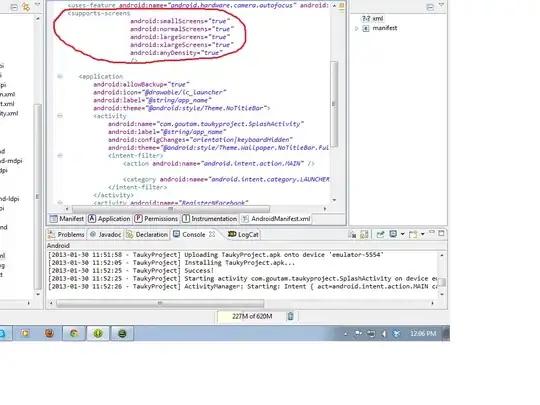Viewport: 540px width, 405px height.
Task: Expand the manifest node in Outline
Action: (x=356, y=28)
